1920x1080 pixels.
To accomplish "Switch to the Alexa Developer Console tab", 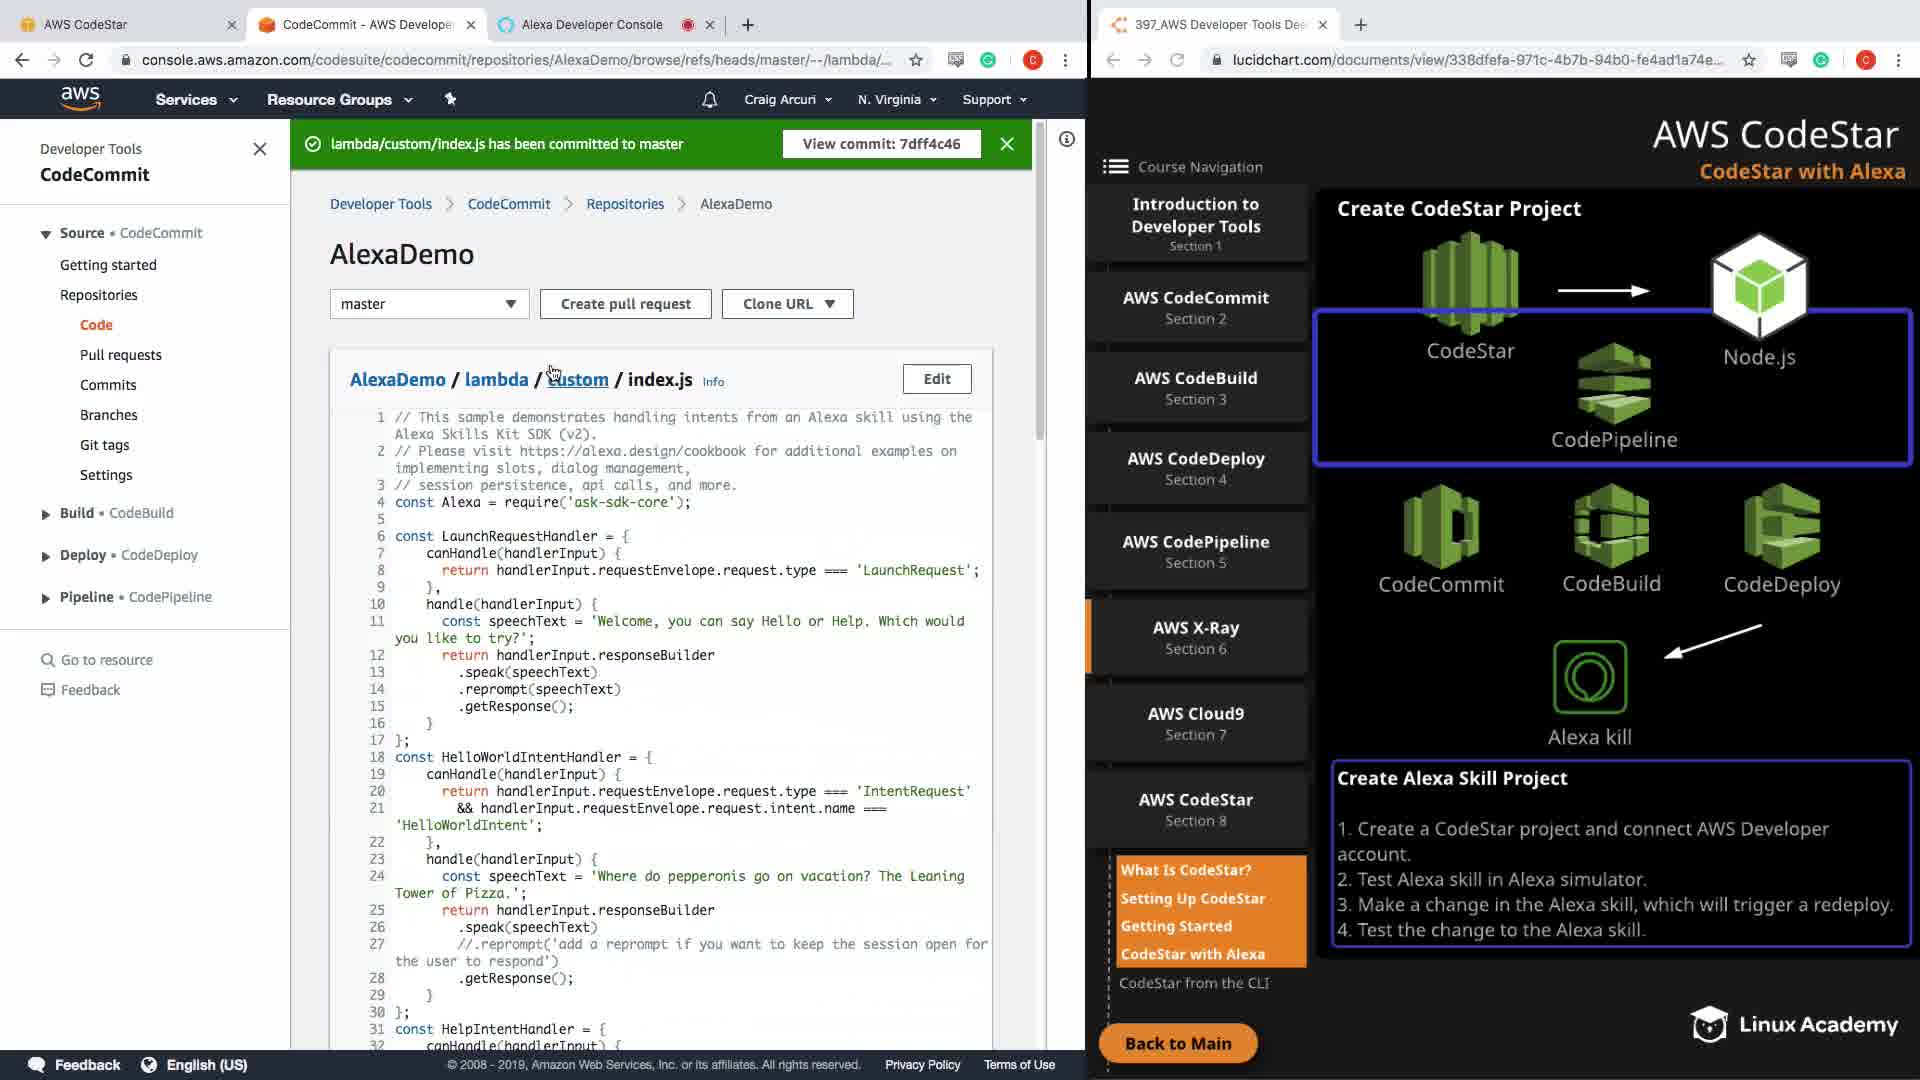I will click(x=591, y=25).
